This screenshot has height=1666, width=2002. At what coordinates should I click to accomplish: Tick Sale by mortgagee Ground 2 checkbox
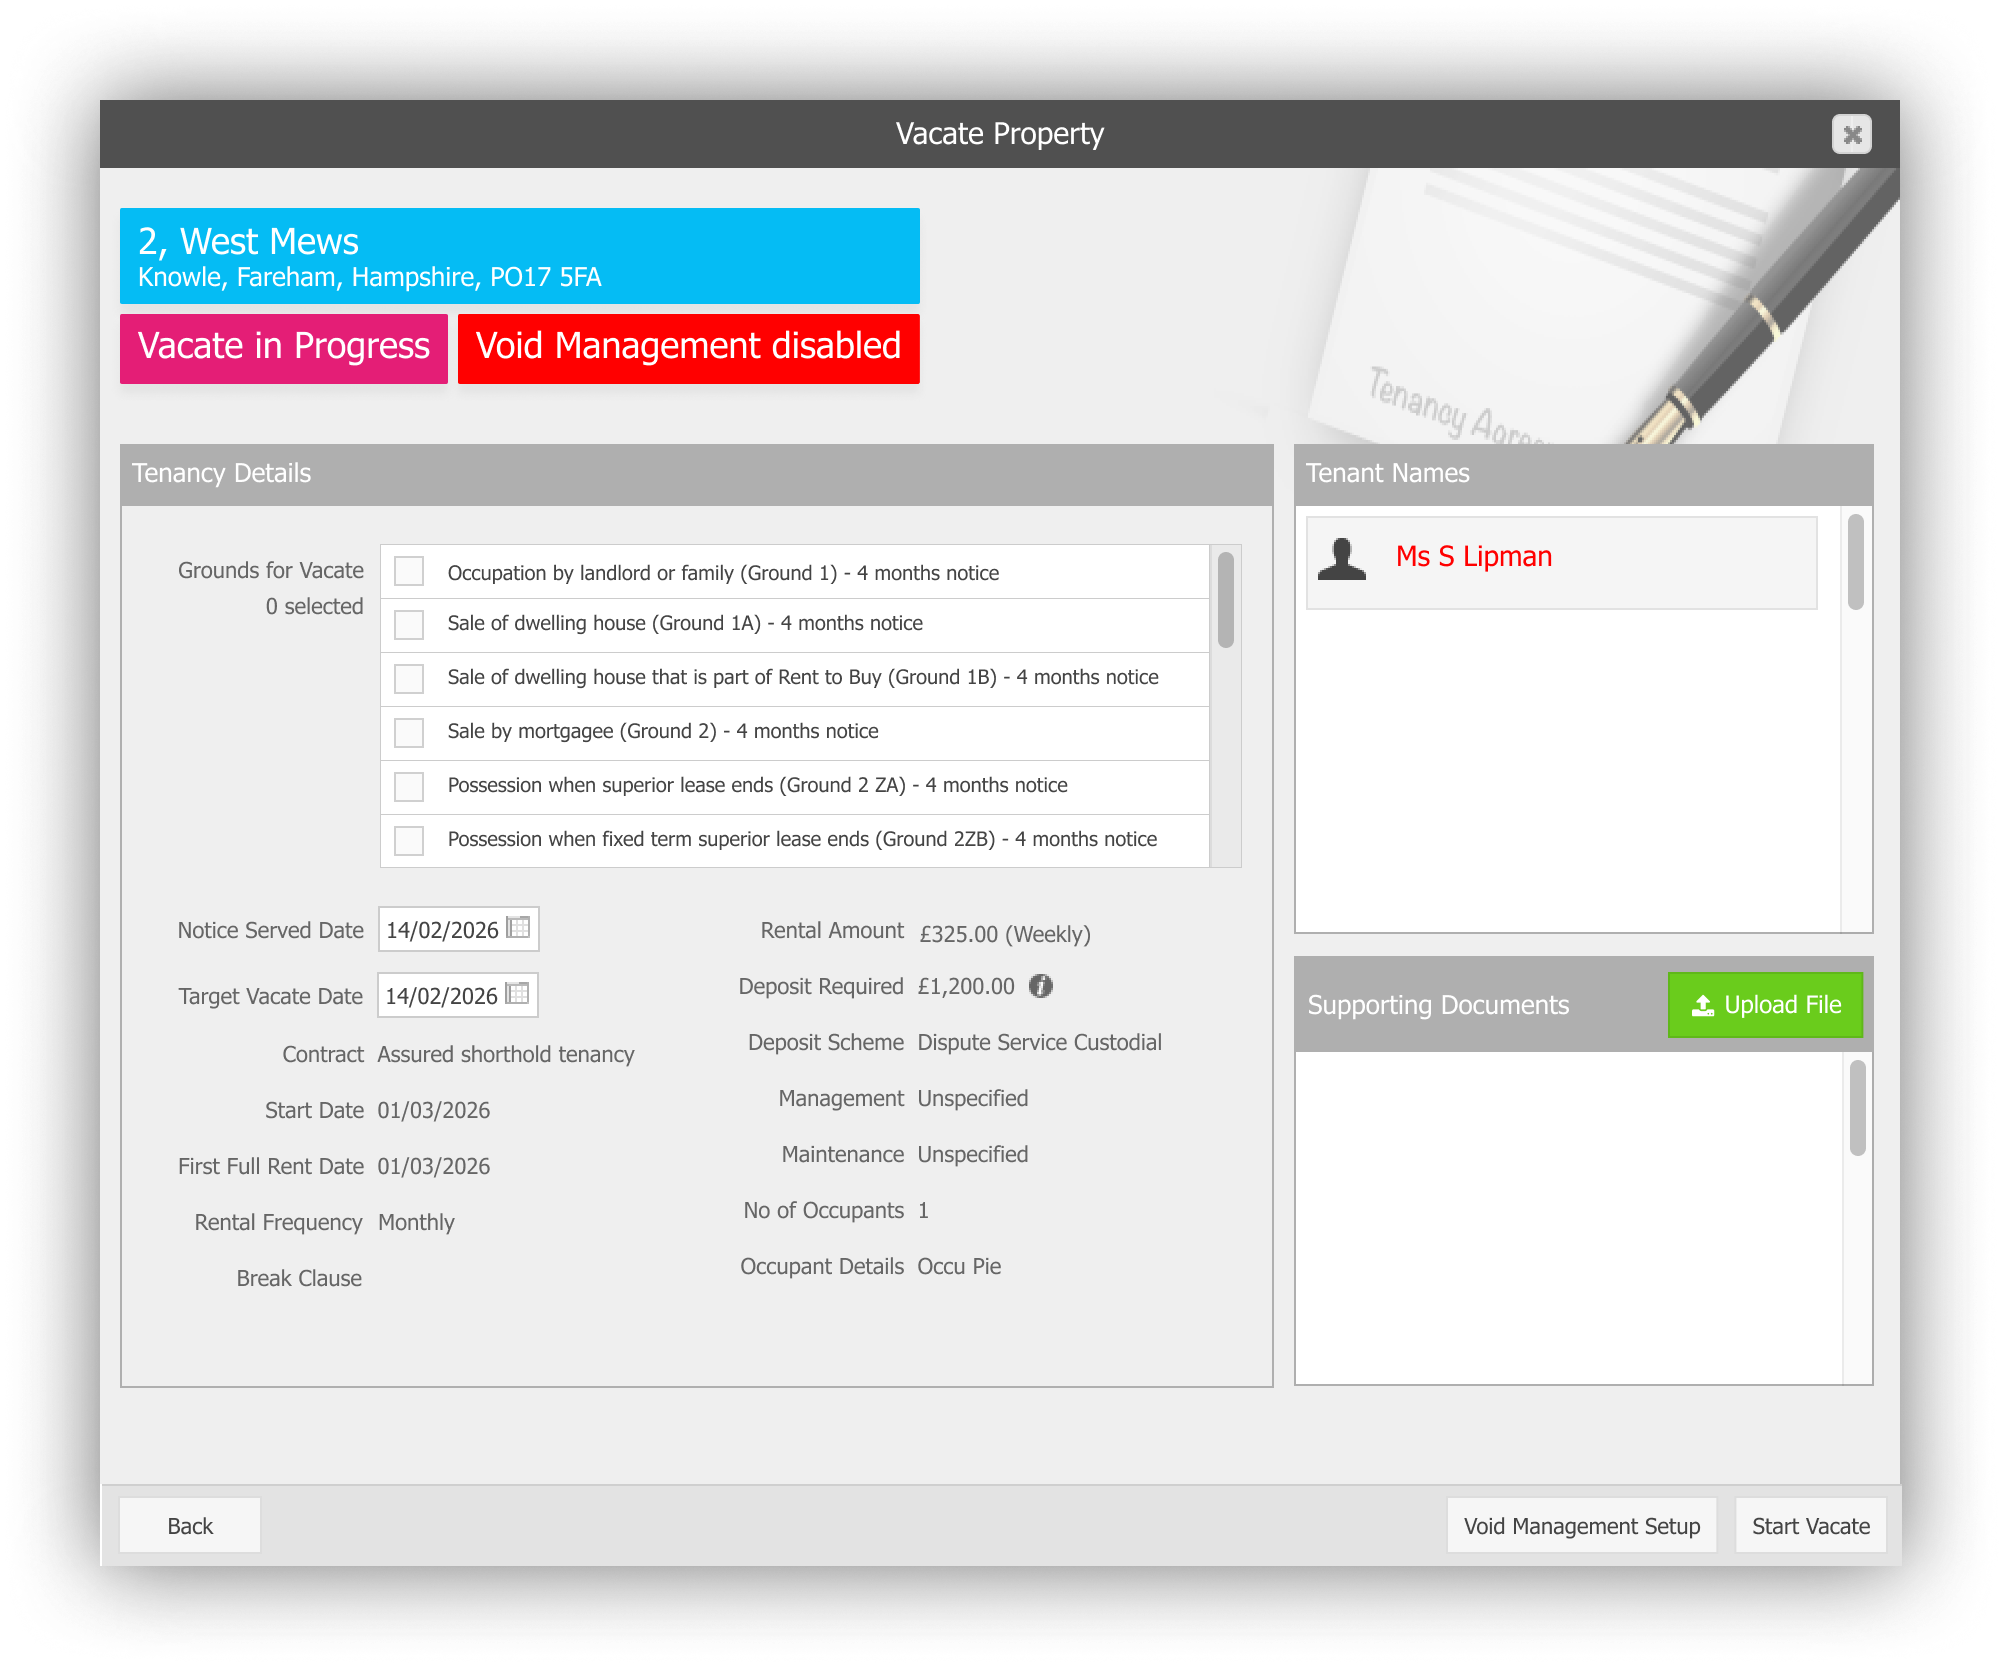(x=409, y=732)
